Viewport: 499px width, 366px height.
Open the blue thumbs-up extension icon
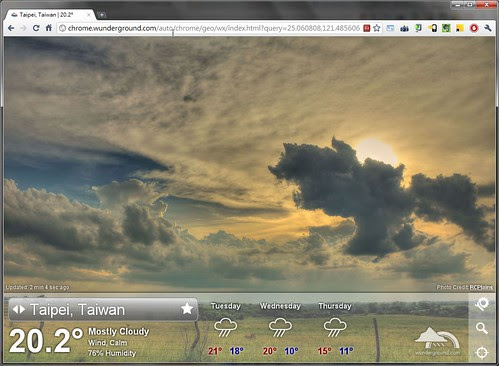pyautogui.click(x=404, y=28)
